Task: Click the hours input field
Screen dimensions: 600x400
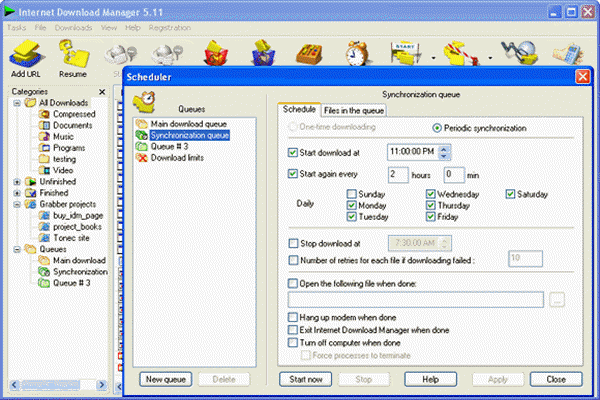Action: 398,173
